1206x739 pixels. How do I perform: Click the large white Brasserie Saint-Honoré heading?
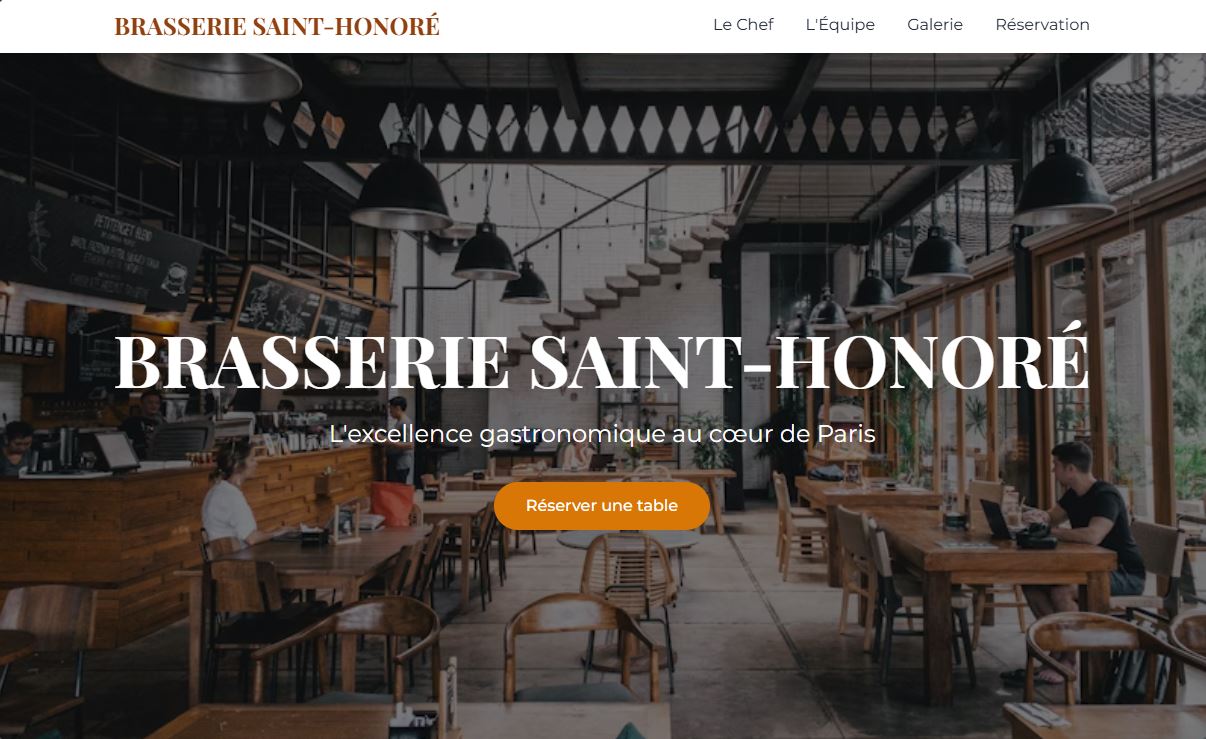tap(602, 361)
